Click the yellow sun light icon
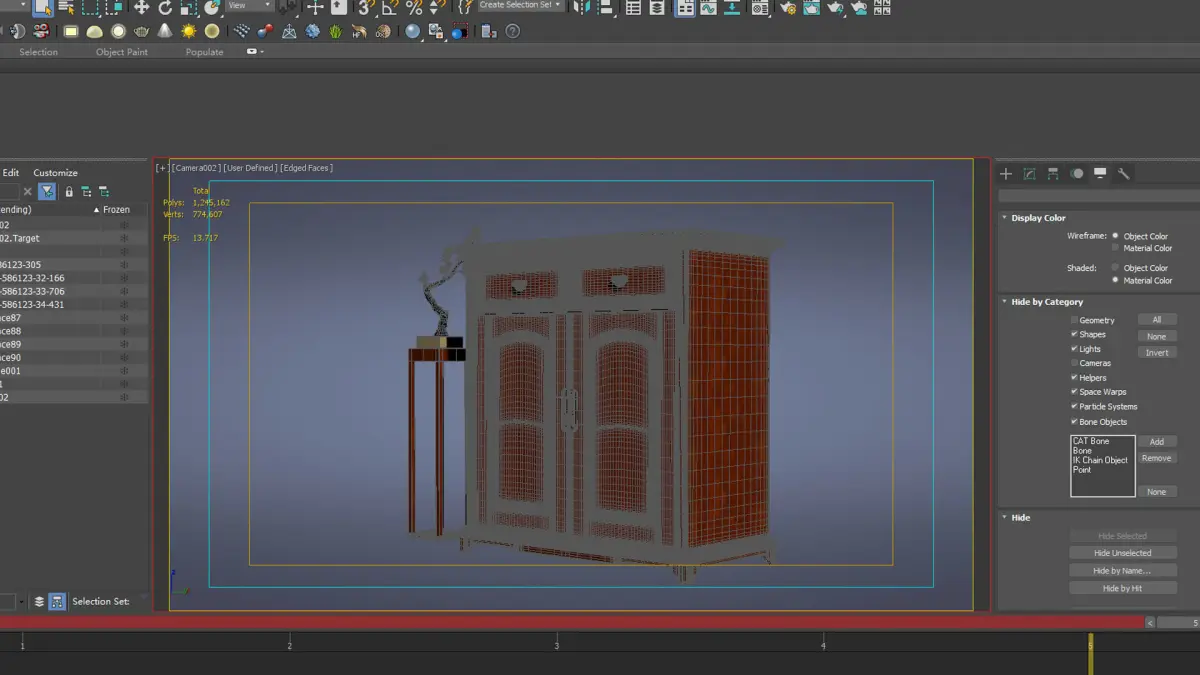 tap(188, 32)
